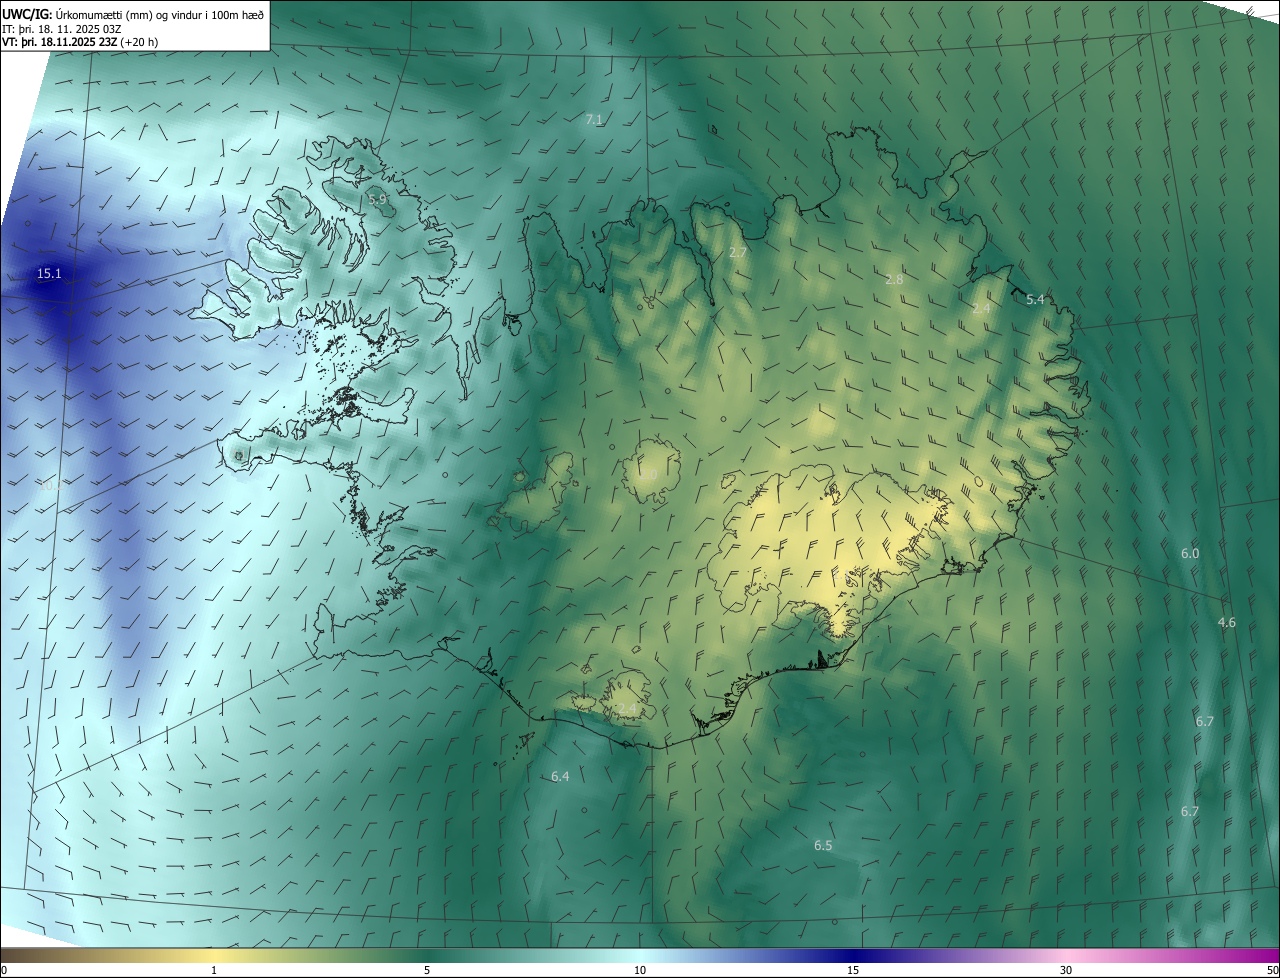
Task: Click the 0 tick on the color scale
Action: pyautogui.click(x=4, y=970)
